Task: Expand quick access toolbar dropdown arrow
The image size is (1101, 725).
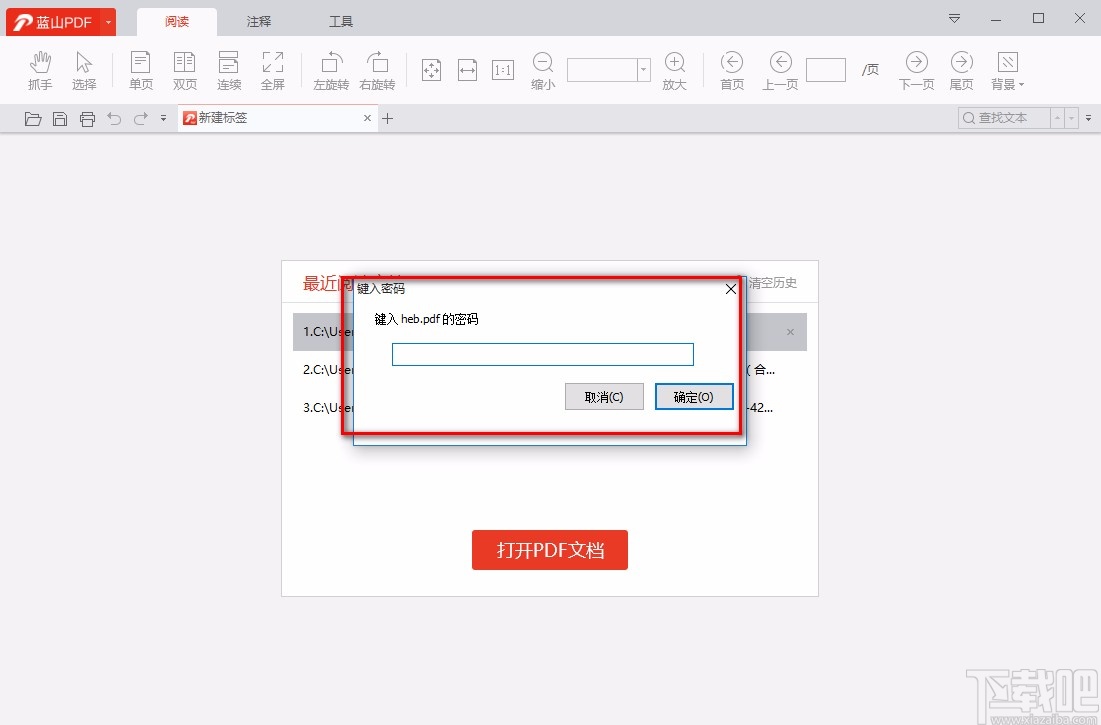Action: 163,119
